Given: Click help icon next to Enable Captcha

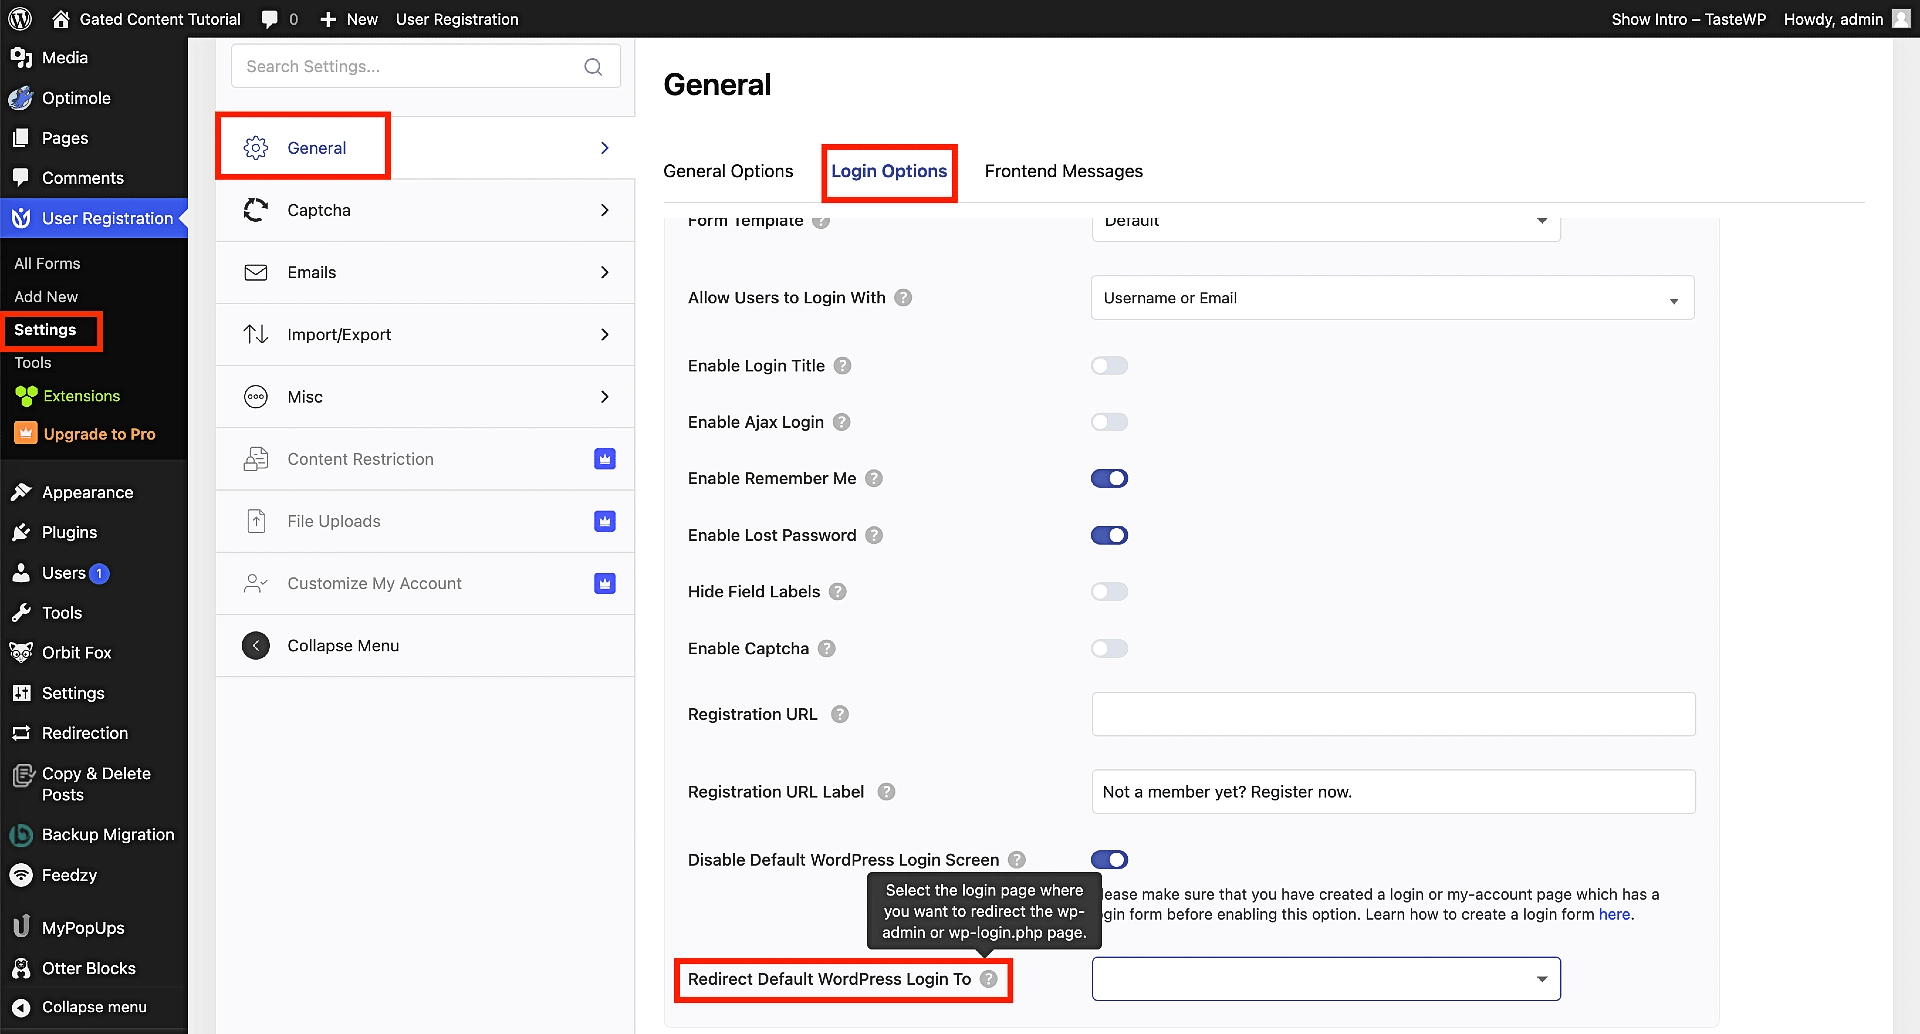Looking at the screenshot, I should (827, 648).
